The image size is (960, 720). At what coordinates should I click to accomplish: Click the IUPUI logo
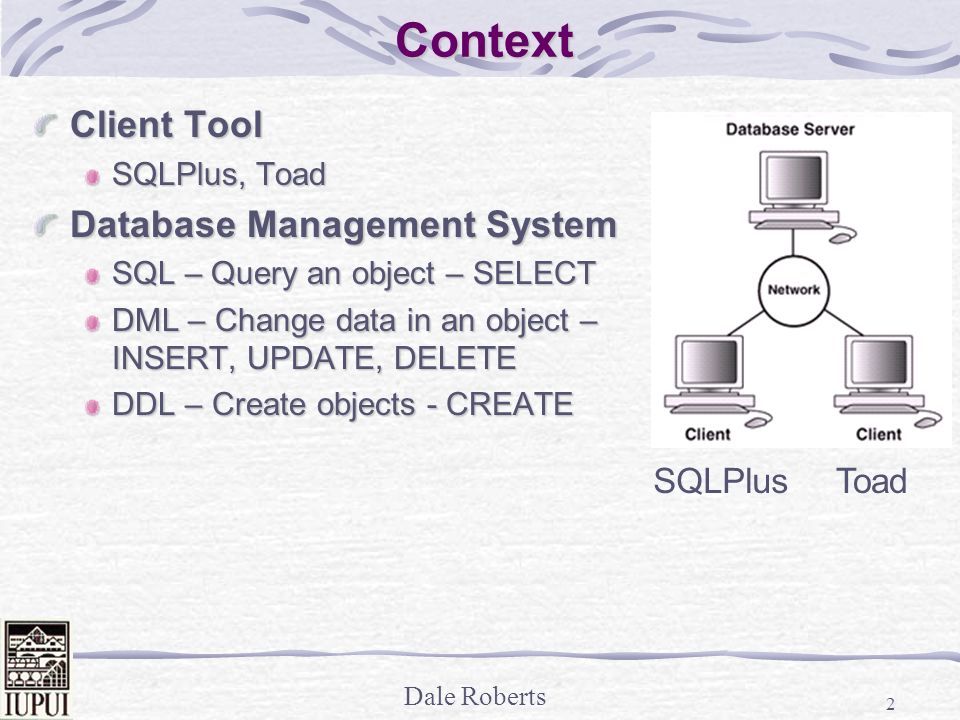point(37,669)
